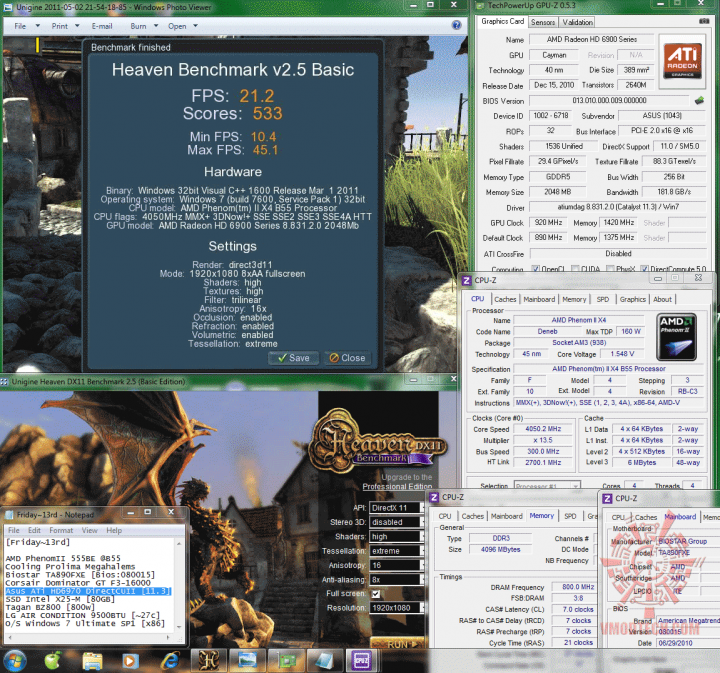Open the Stereo 3D dropdown set to disabled
The width and height of the screenshot is (720, 673).
tap(397, 522)
